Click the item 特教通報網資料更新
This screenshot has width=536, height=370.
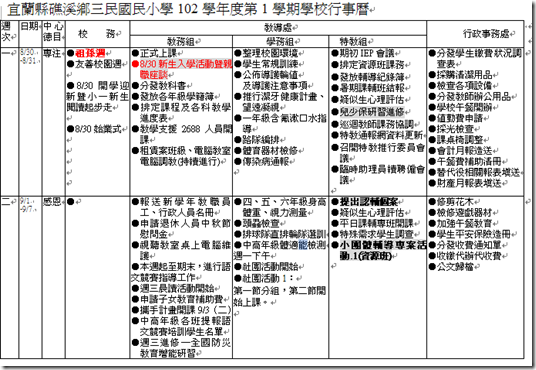pyautogui.click(x=381, y=135)
